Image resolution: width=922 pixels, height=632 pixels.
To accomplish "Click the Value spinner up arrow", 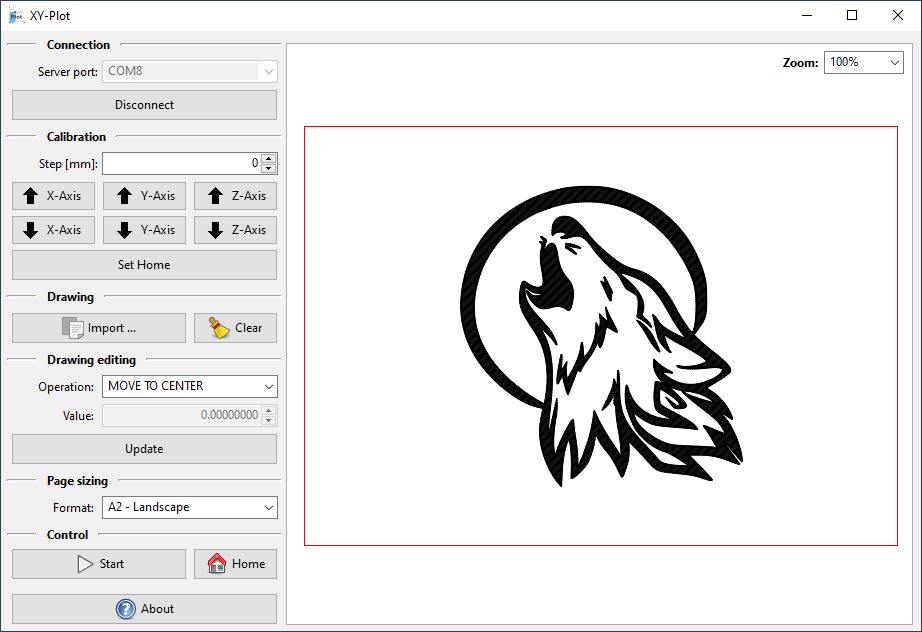I will (x=269, y=410).
